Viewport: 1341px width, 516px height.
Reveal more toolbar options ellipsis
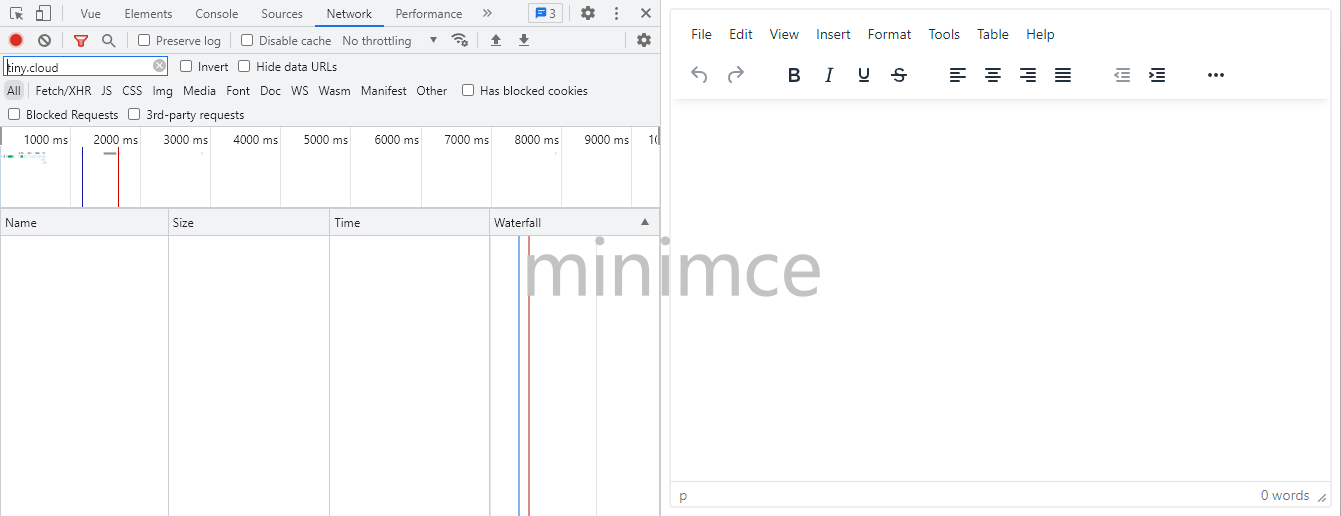1216,75
